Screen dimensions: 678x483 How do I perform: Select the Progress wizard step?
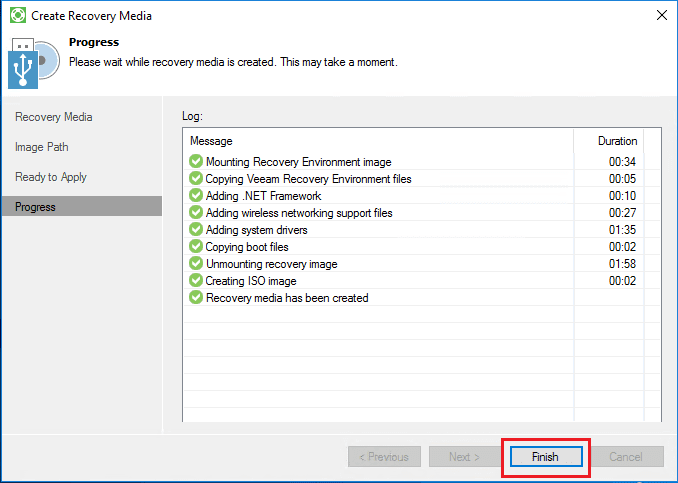pyautogui.click(x=82, y=206)
